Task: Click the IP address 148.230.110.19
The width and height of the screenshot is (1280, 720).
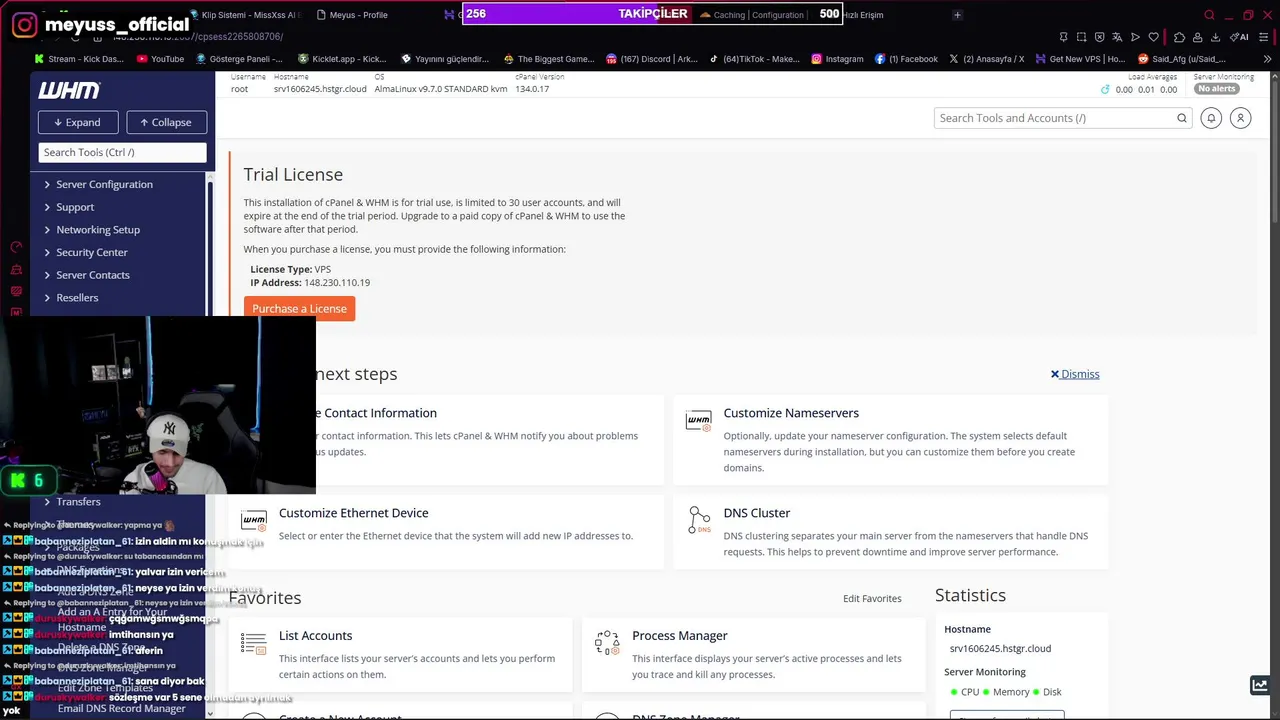Action: click(337, 283)
